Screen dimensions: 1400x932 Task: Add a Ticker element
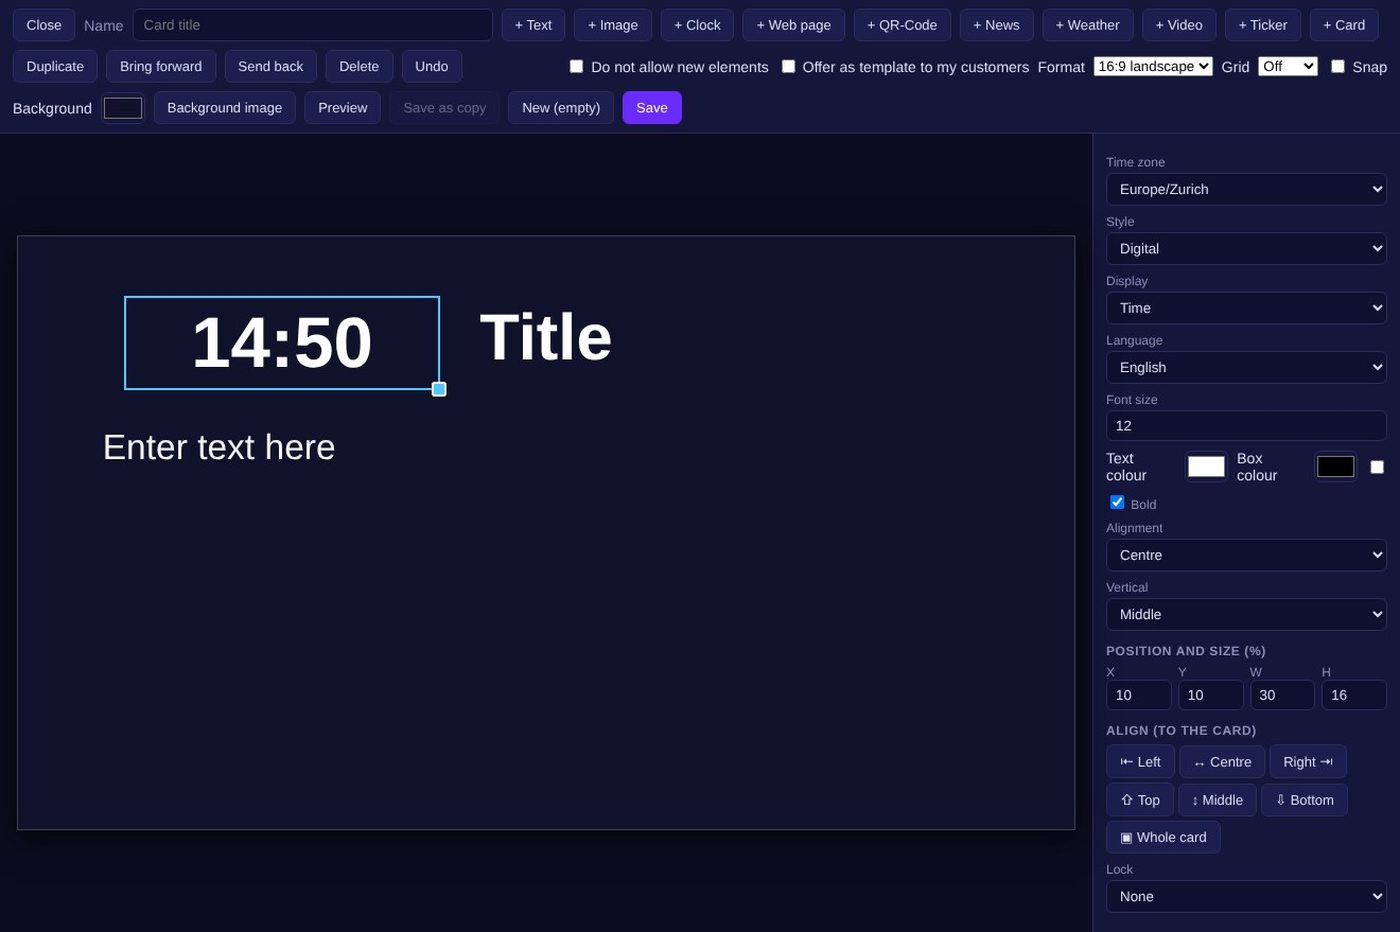1263,25
